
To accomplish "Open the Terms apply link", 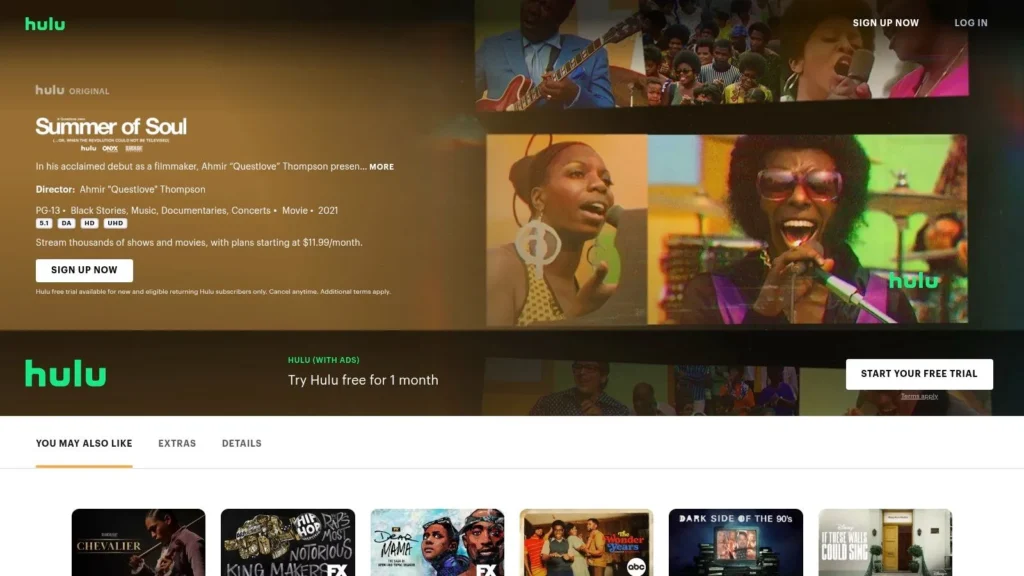I will point(919,396).
